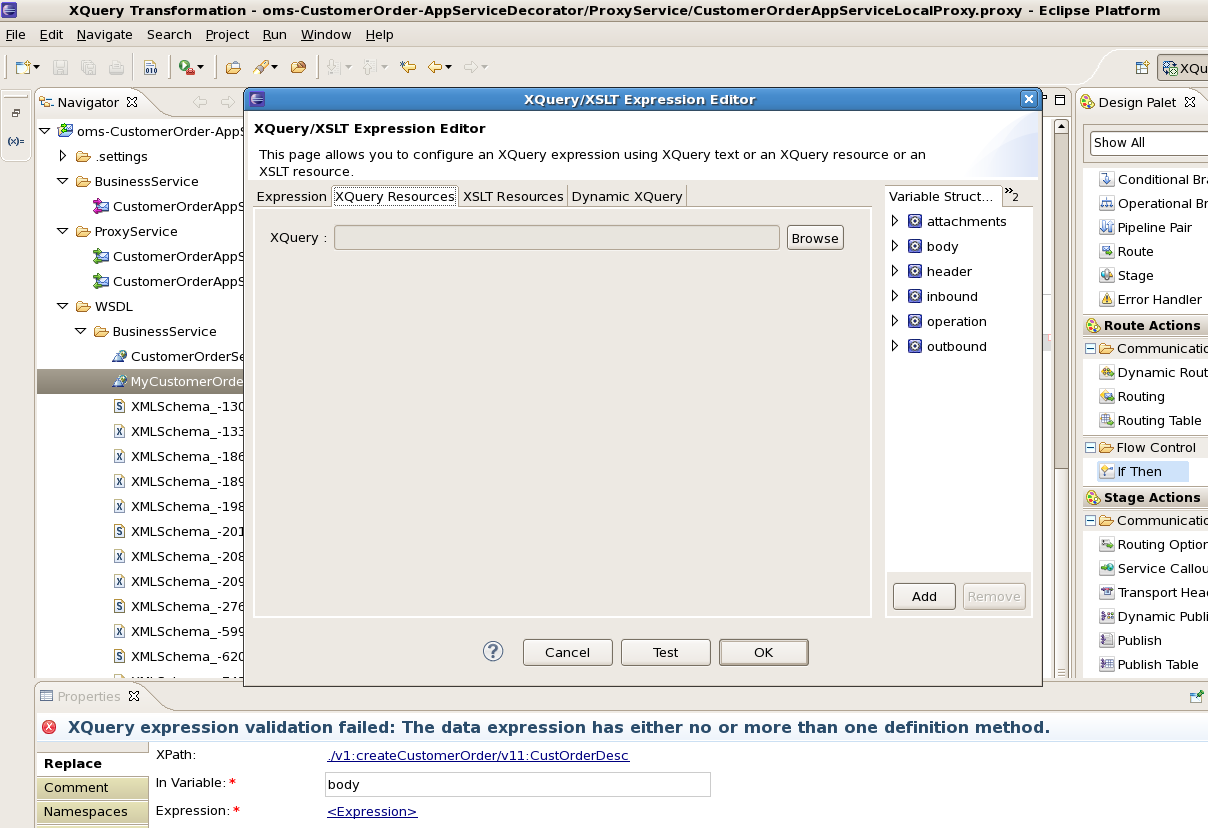This screenshot has height=828, width=1208.
Task: Expand the .settings folder in Navigator
Action: (x=63, y=156)
